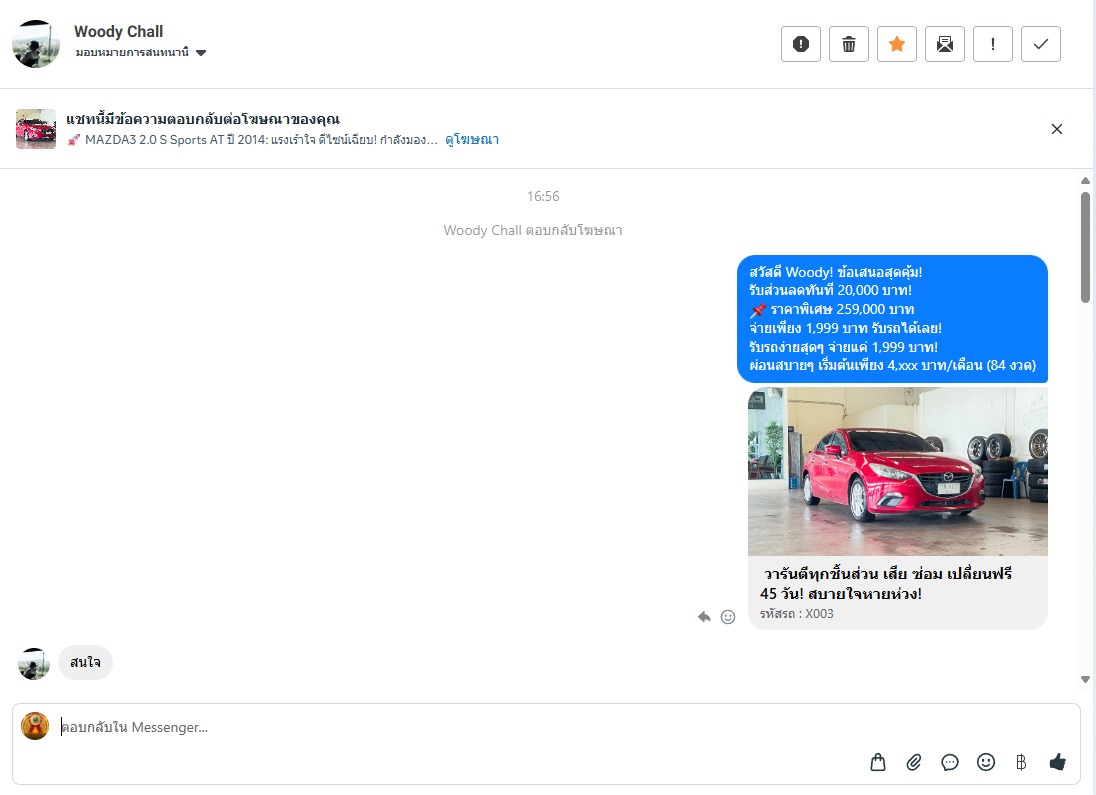1096x795 pixels.
Task: Open the shopping bag products icon
Action: 878,762
